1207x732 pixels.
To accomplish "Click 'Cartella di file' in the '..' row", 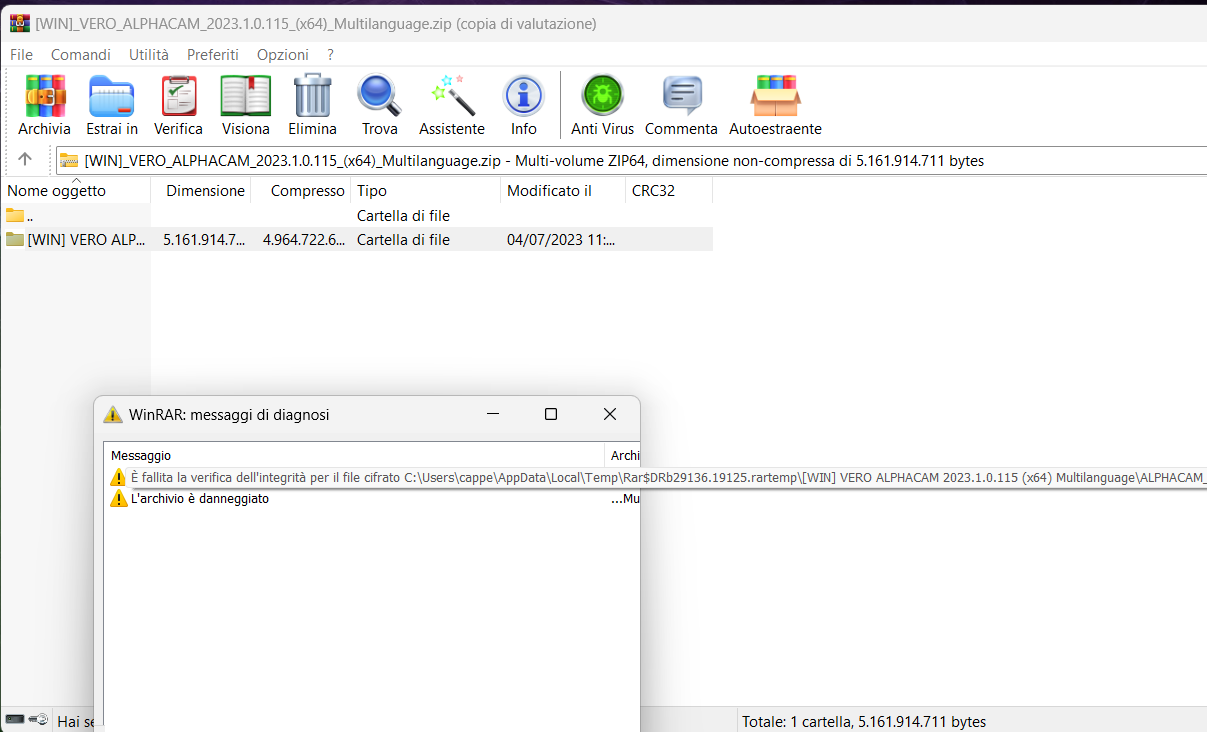I will pyautogui.click(x=403, y=215).
